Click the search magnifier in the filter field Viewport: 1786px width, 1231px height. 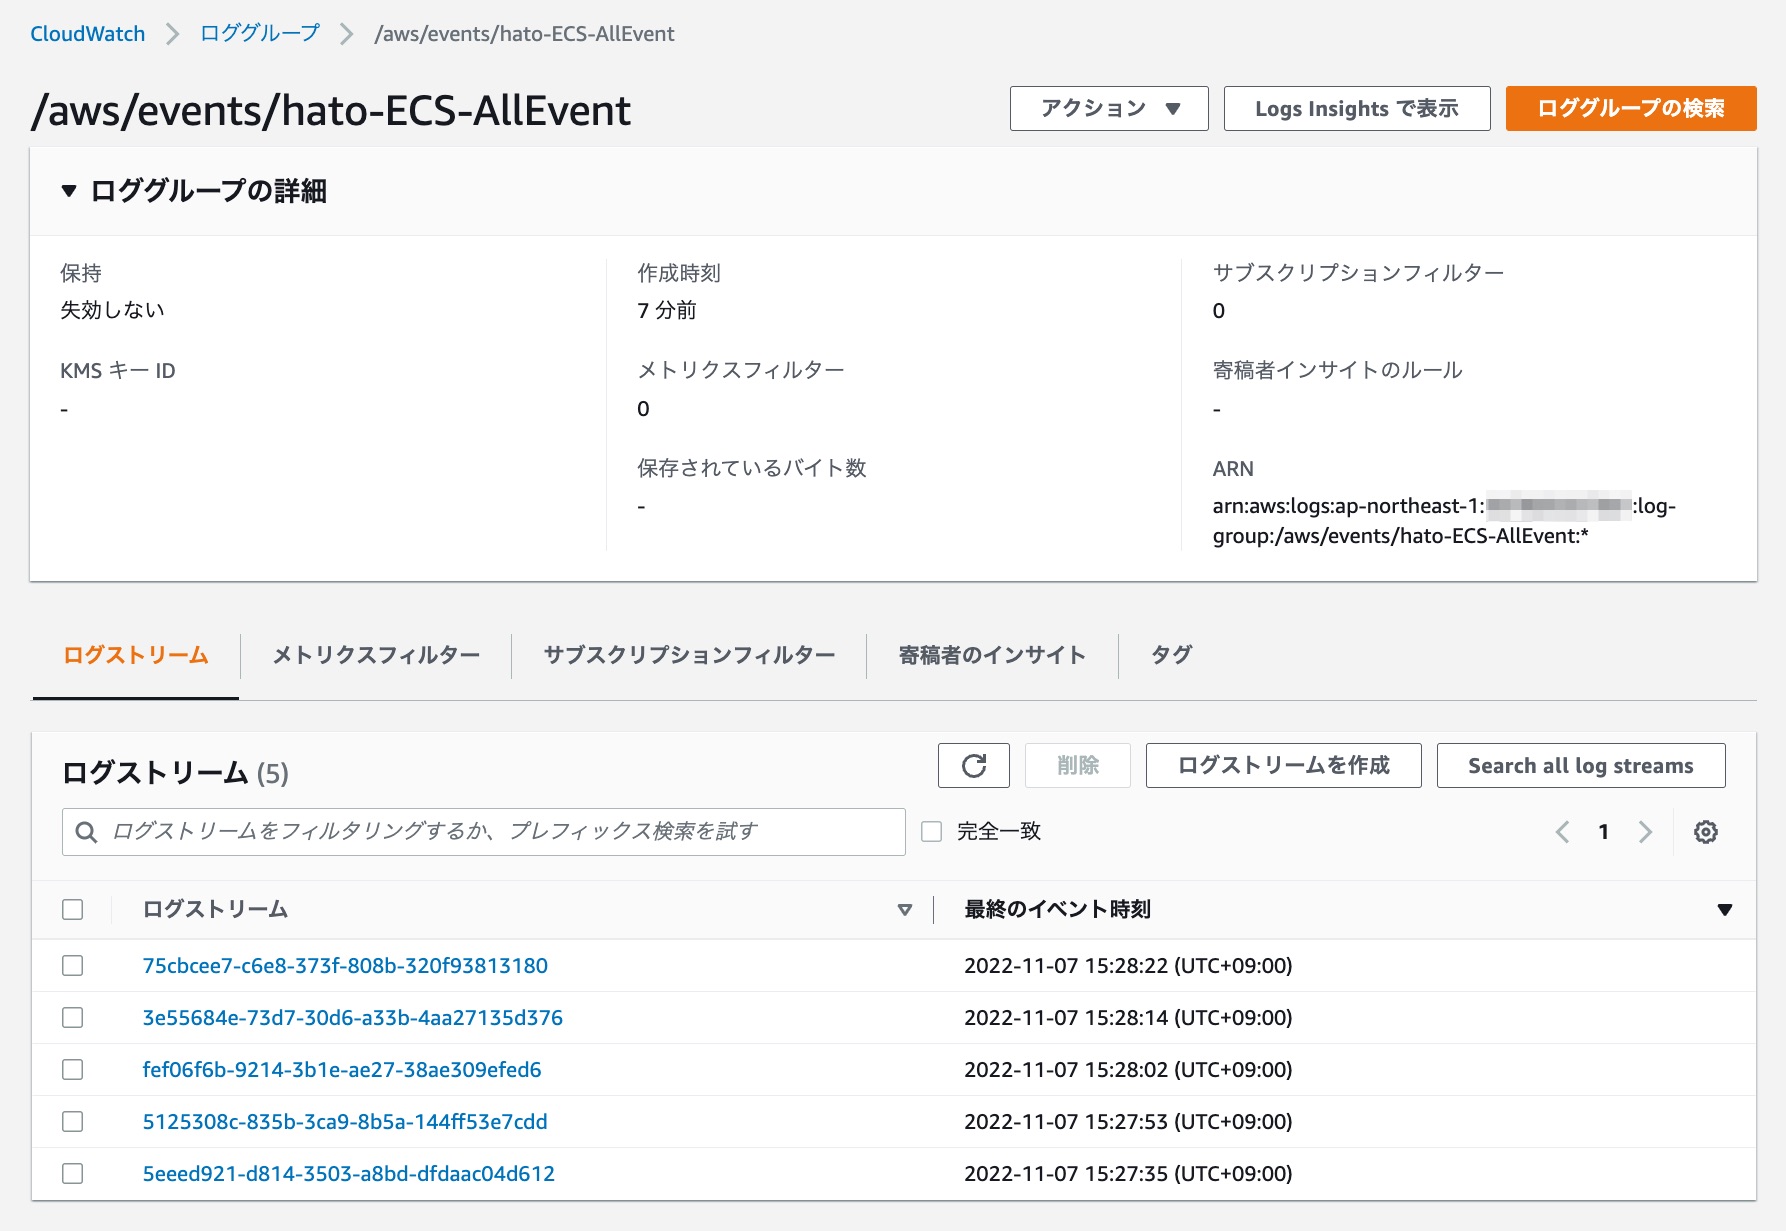(x=85, y=831)
